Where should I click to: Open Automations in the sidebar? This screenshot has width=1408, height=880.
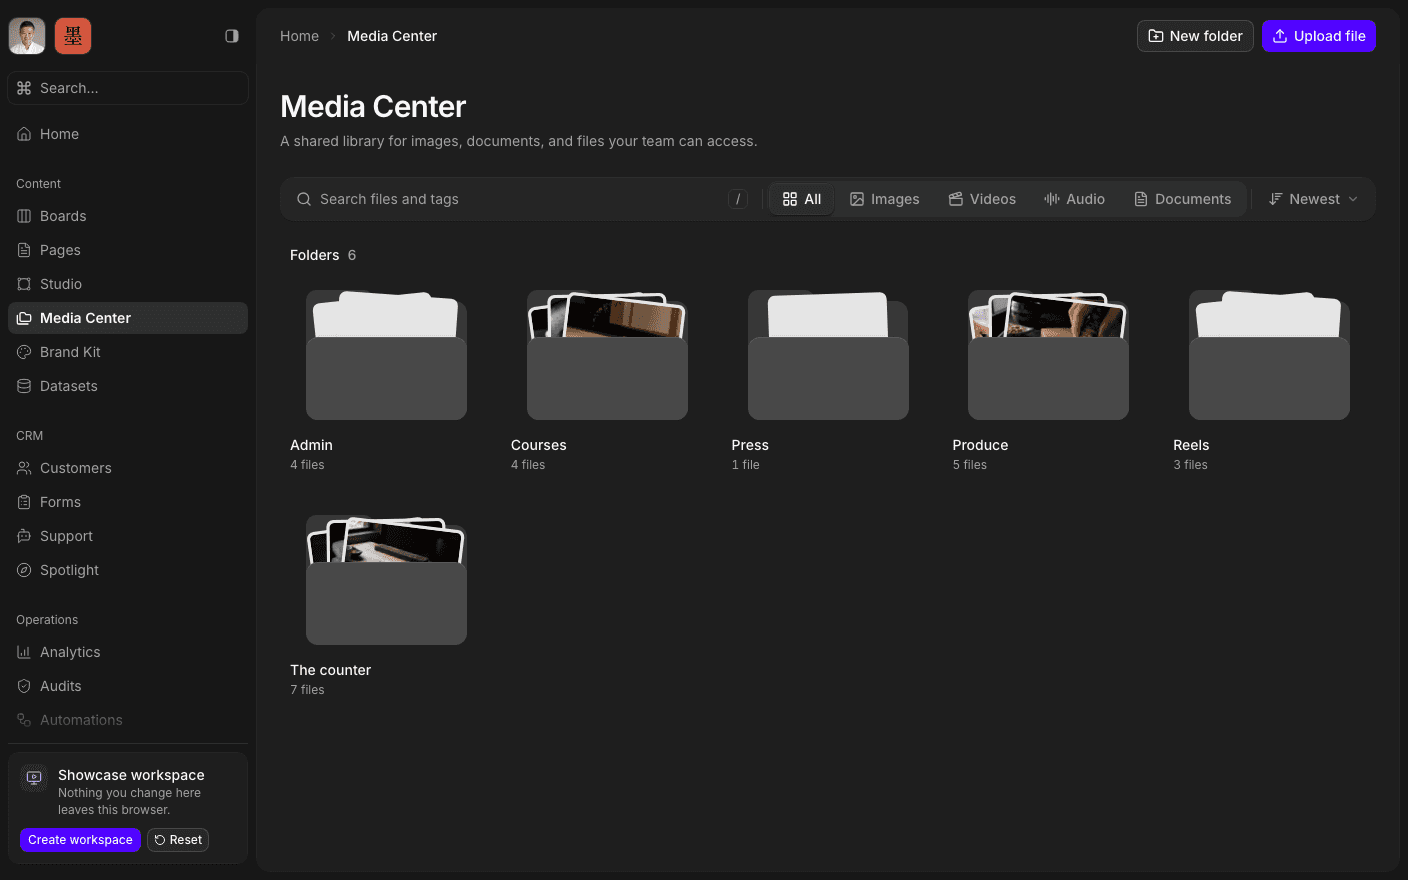128,720
